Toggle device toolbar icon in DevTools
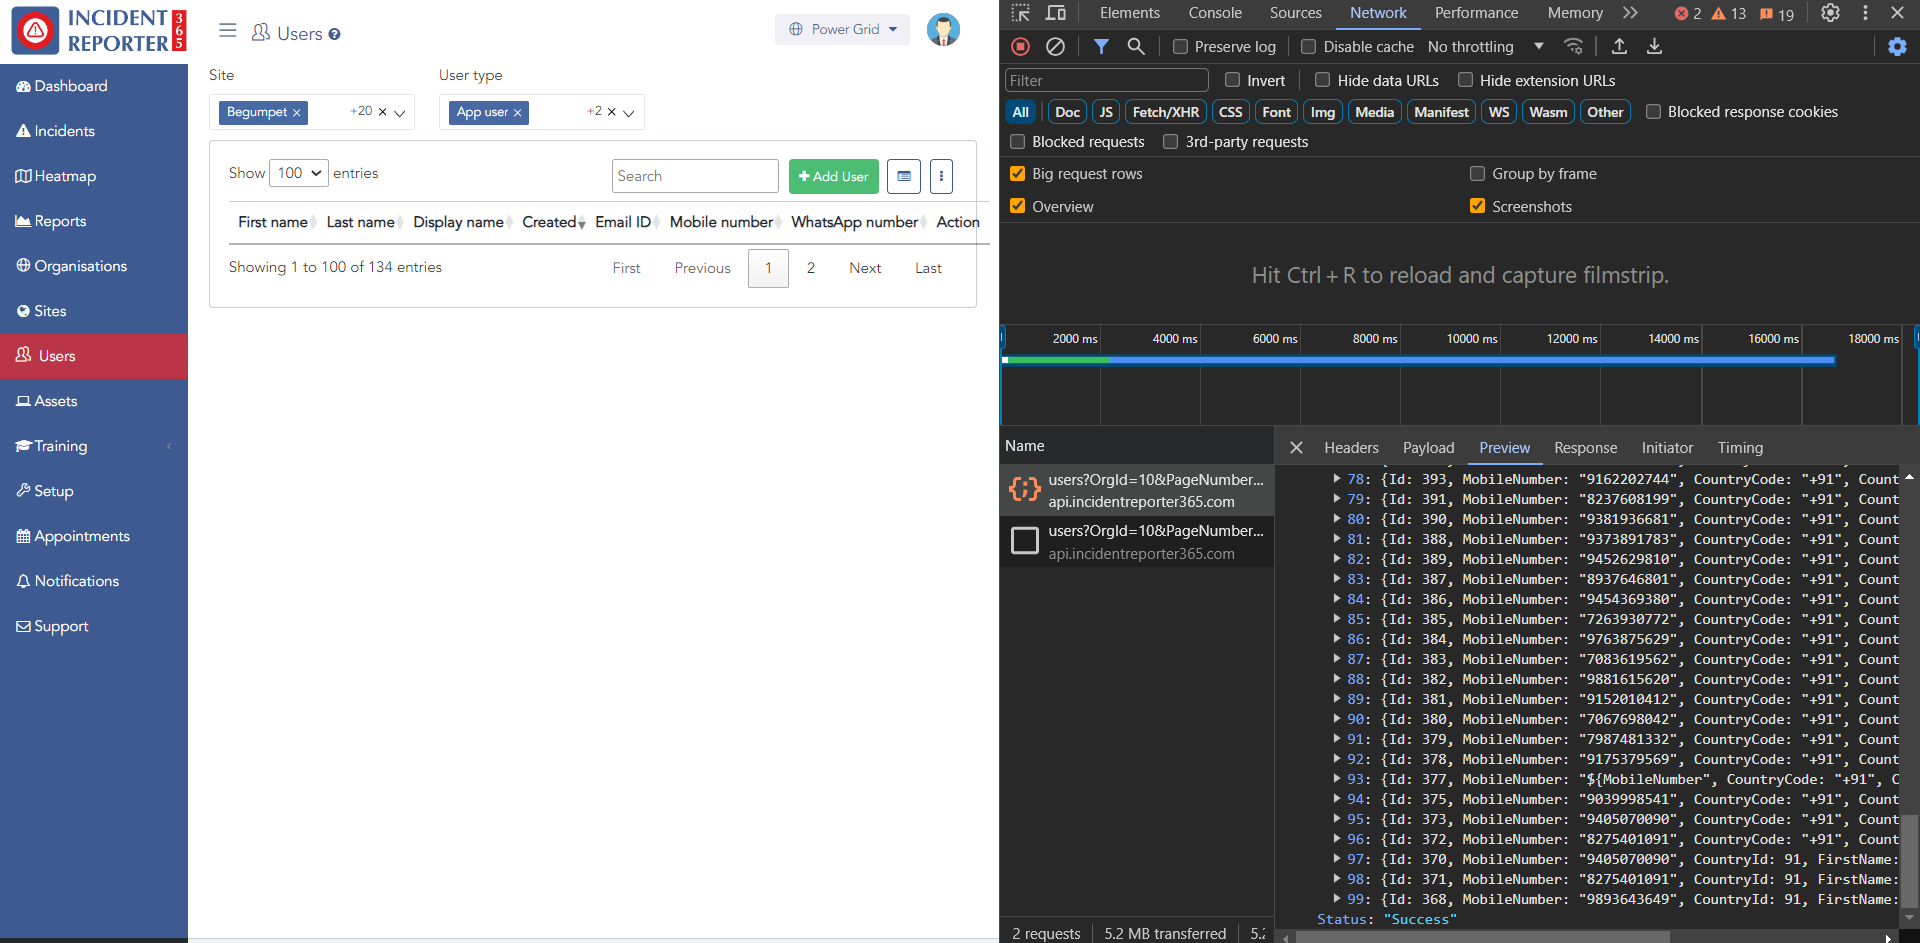The width and height of the screenshot is (1920, 943). click(1055, 13)
